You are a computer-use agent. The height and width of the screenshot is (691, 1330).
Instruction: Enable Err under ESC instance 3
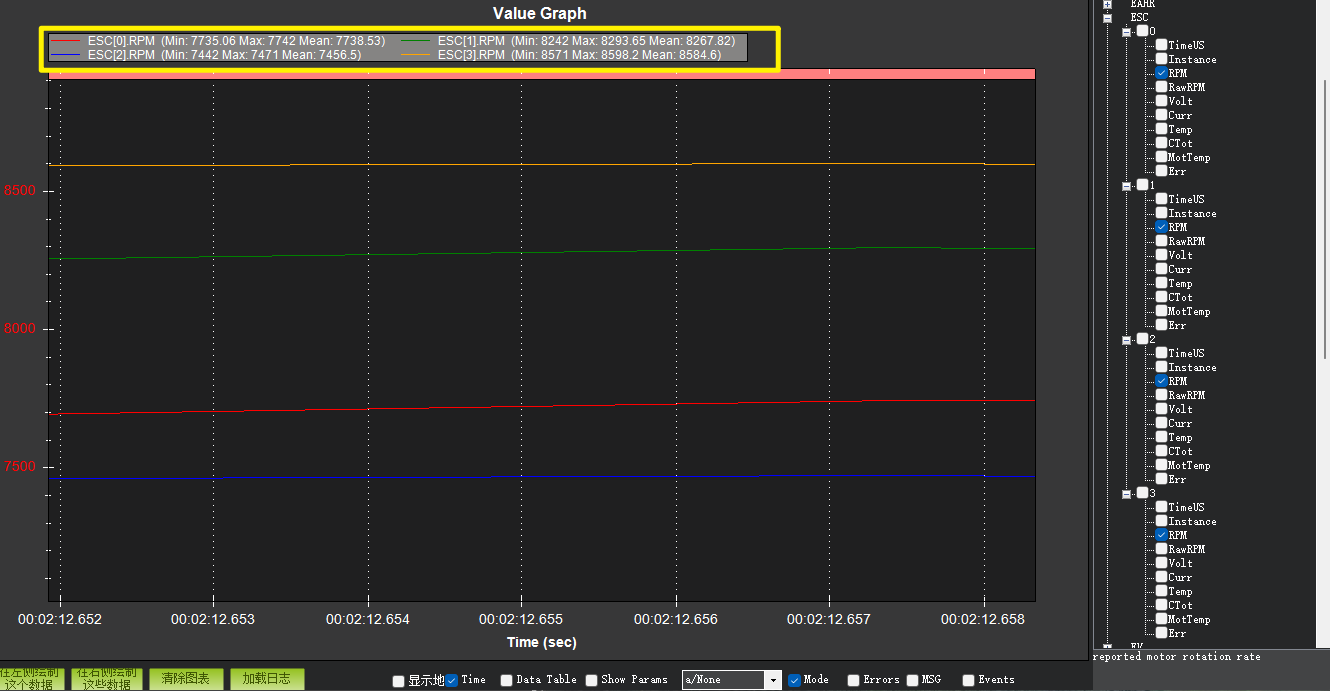[x=1161, y=633]
